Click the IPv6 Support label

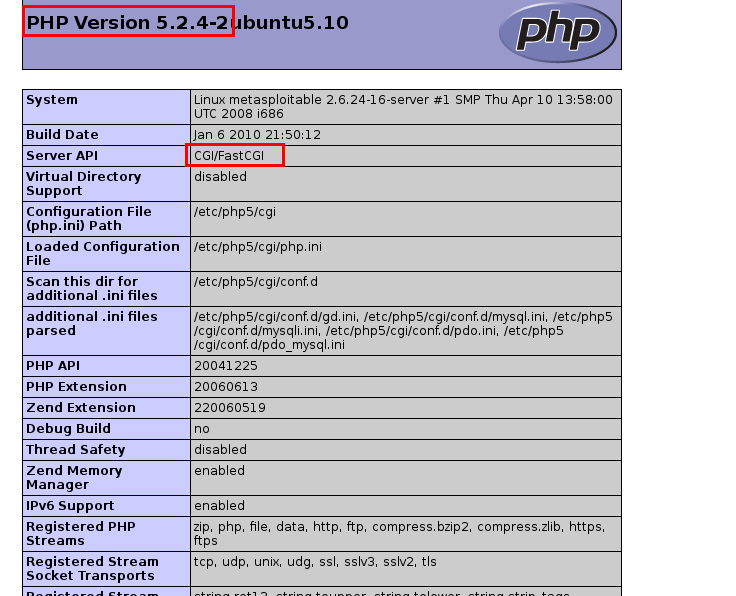pyautogui.click(x=70, y=506)
